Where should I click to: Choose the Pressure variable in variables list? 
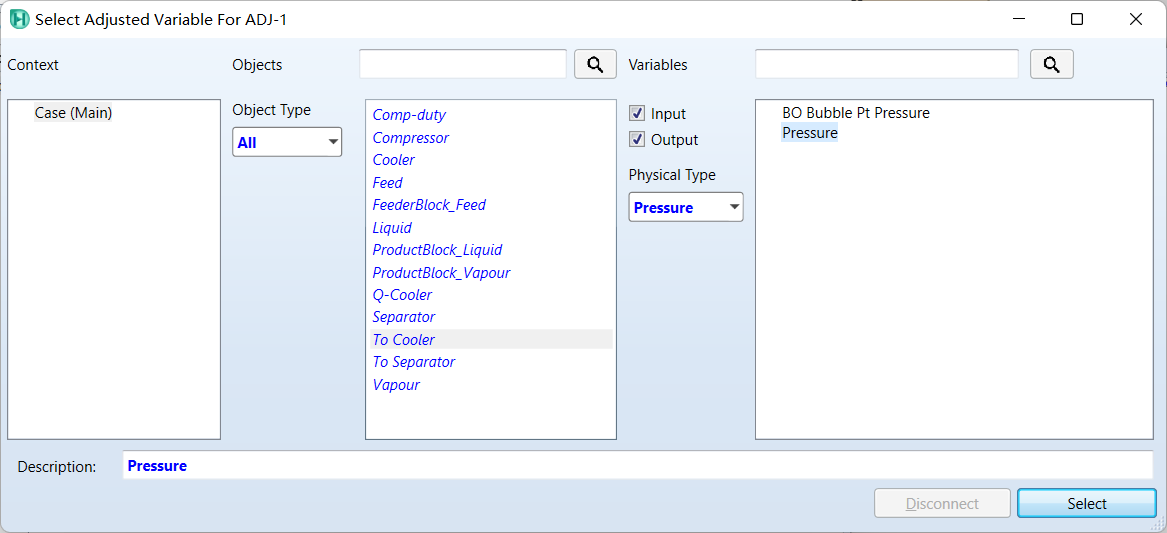pyautogui.click(x=809, y=133)
